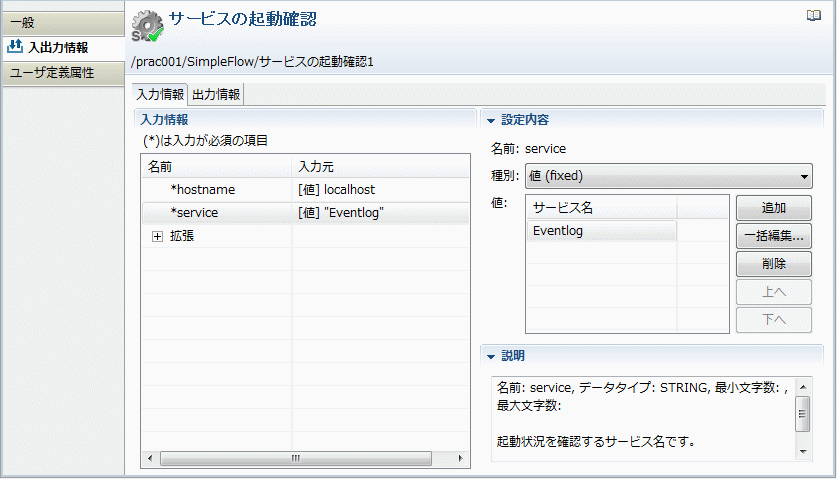
Task: Click the 入出力情報 sidebar icon
Action: pos(15,46)
